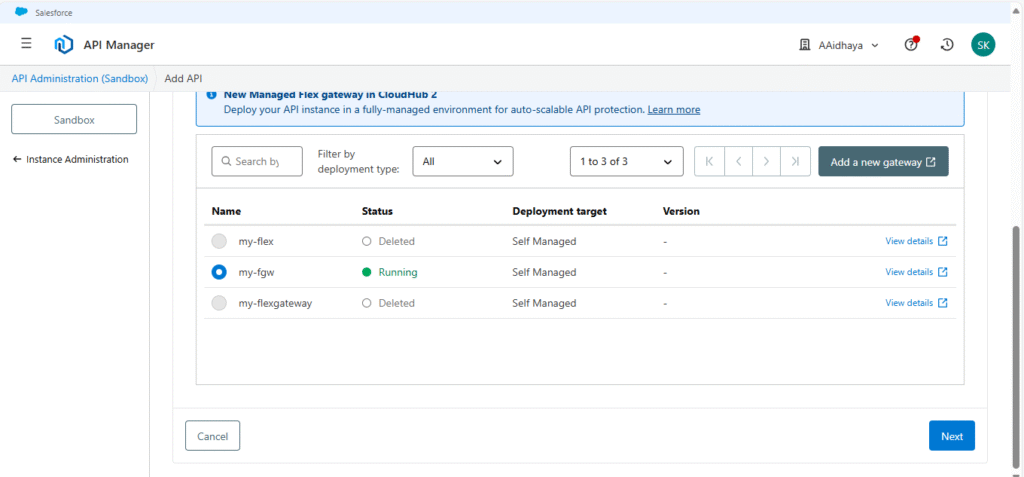Click the search magnifier icon
This screenshot has width=1024, height=477.
(227, 161)
